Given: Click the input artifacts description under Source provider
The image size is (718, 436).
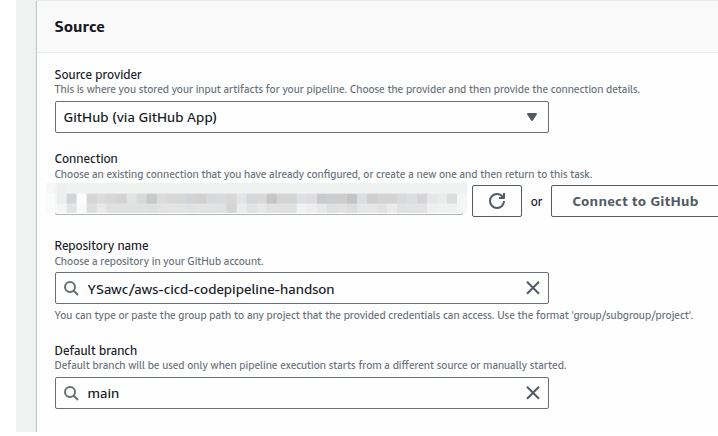Looking at the screenshot, I should [346, 89].
